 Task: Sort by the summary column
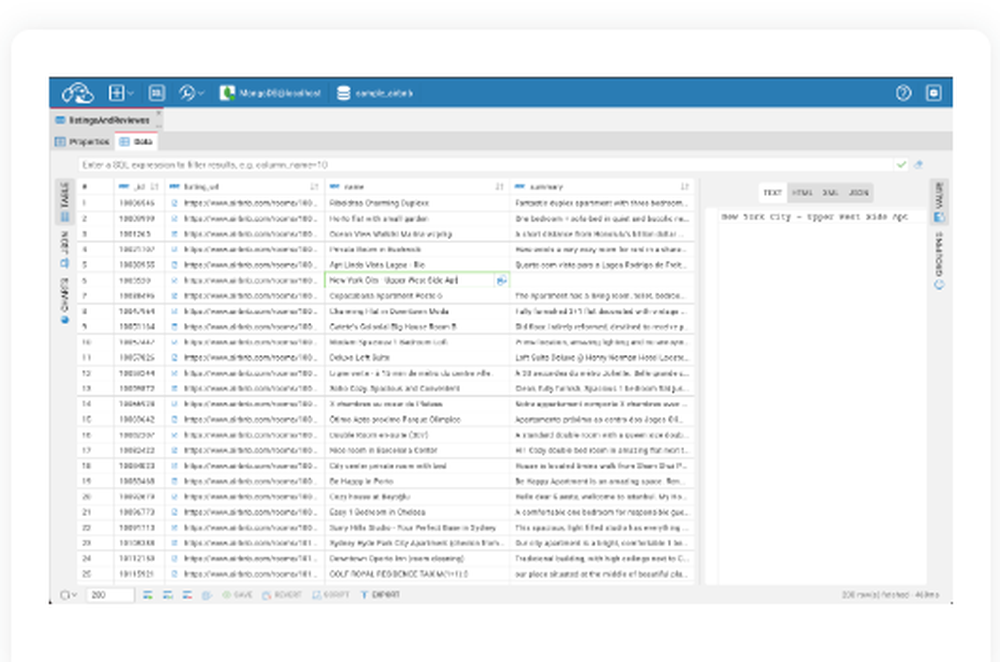[684, 187]
